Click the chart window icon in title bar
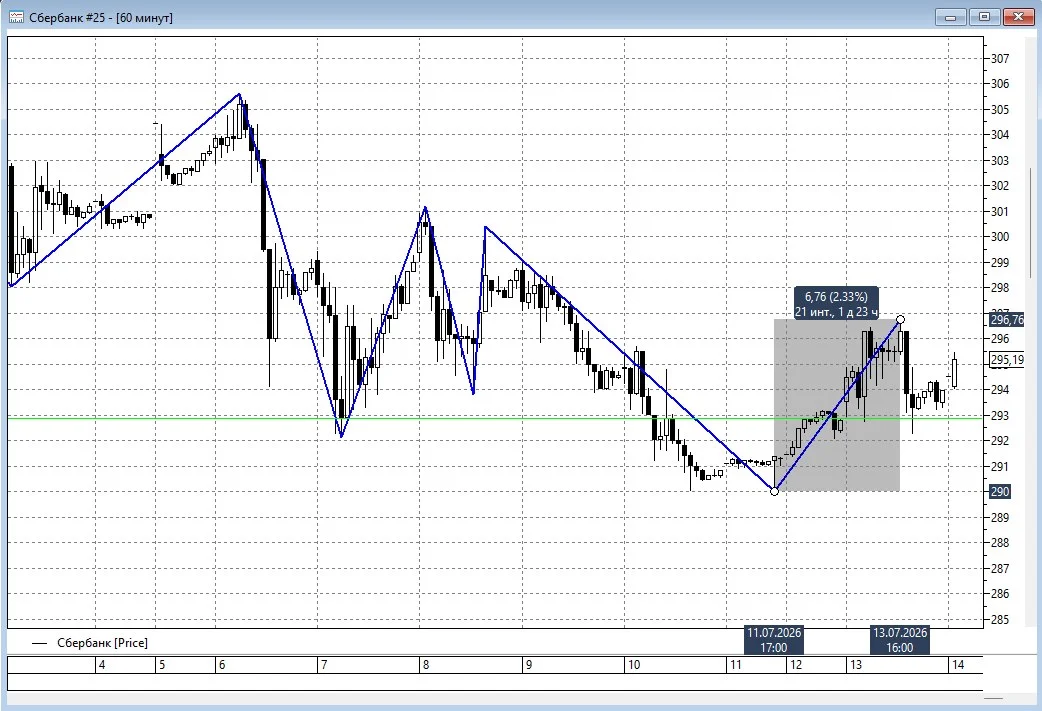Image resolution: width=1042 pixels, height=711 pixels. (16, 17)
